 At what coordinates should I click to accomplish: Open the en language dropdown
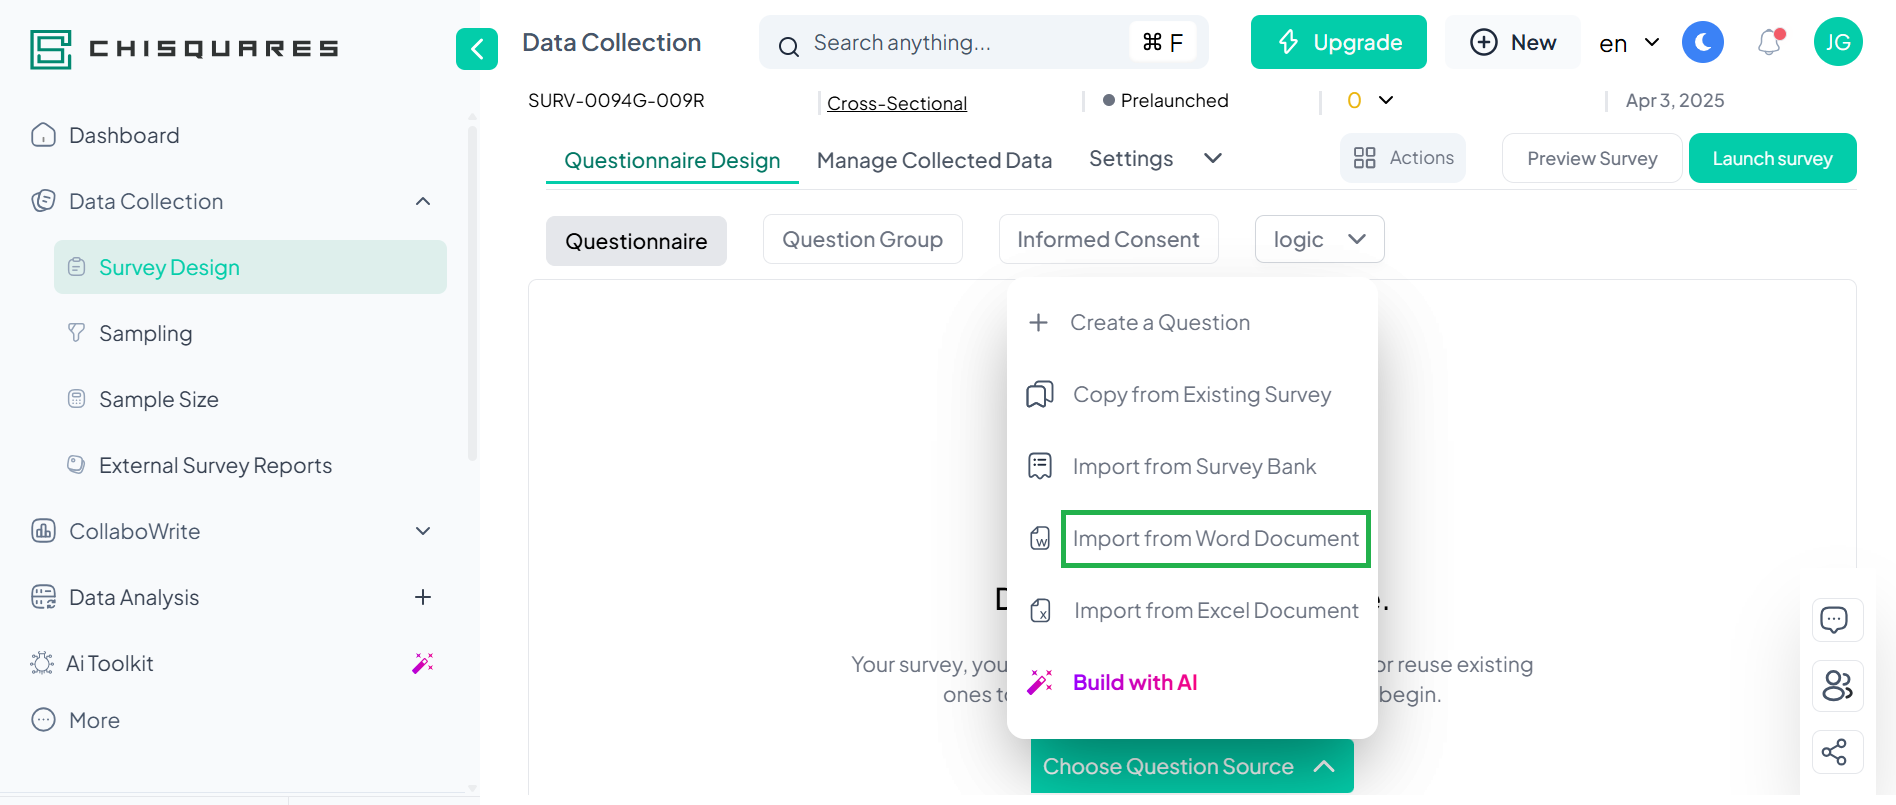coord(1630,43)
